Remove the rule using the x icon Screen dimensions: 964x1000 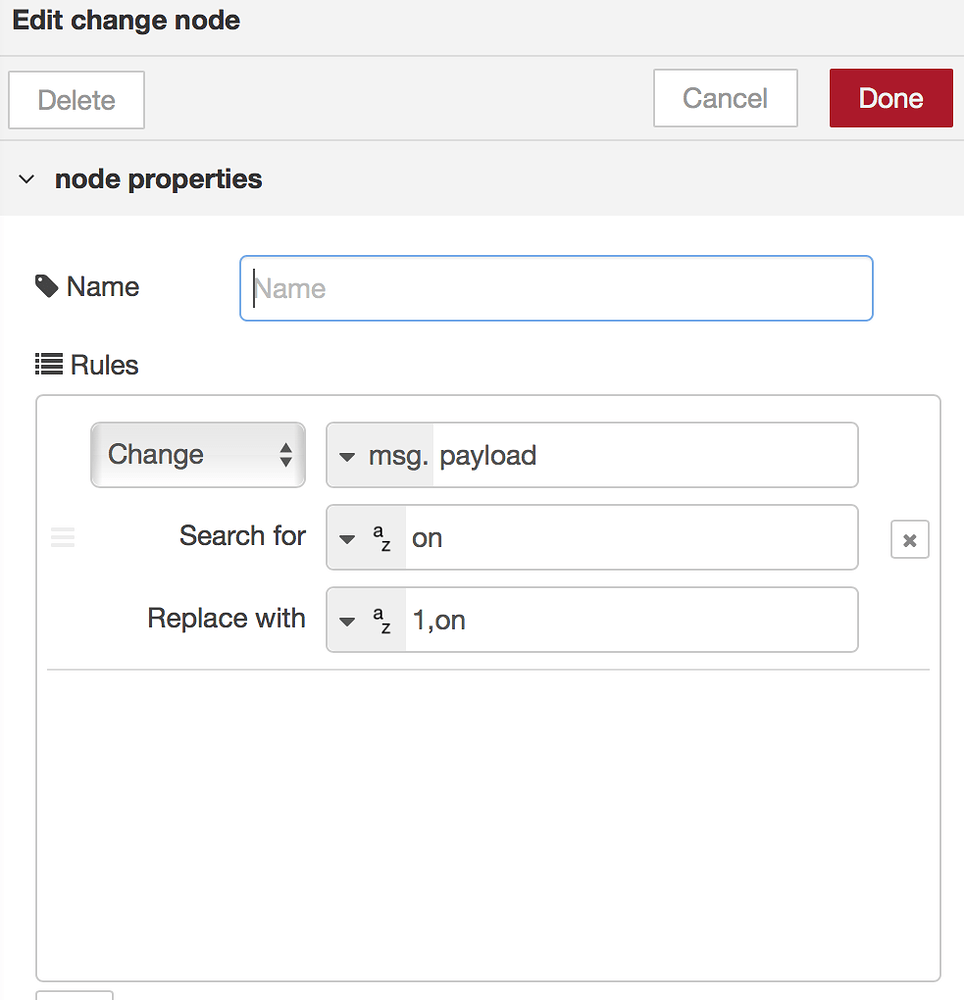pyautogui.click(x=910, y=539)
